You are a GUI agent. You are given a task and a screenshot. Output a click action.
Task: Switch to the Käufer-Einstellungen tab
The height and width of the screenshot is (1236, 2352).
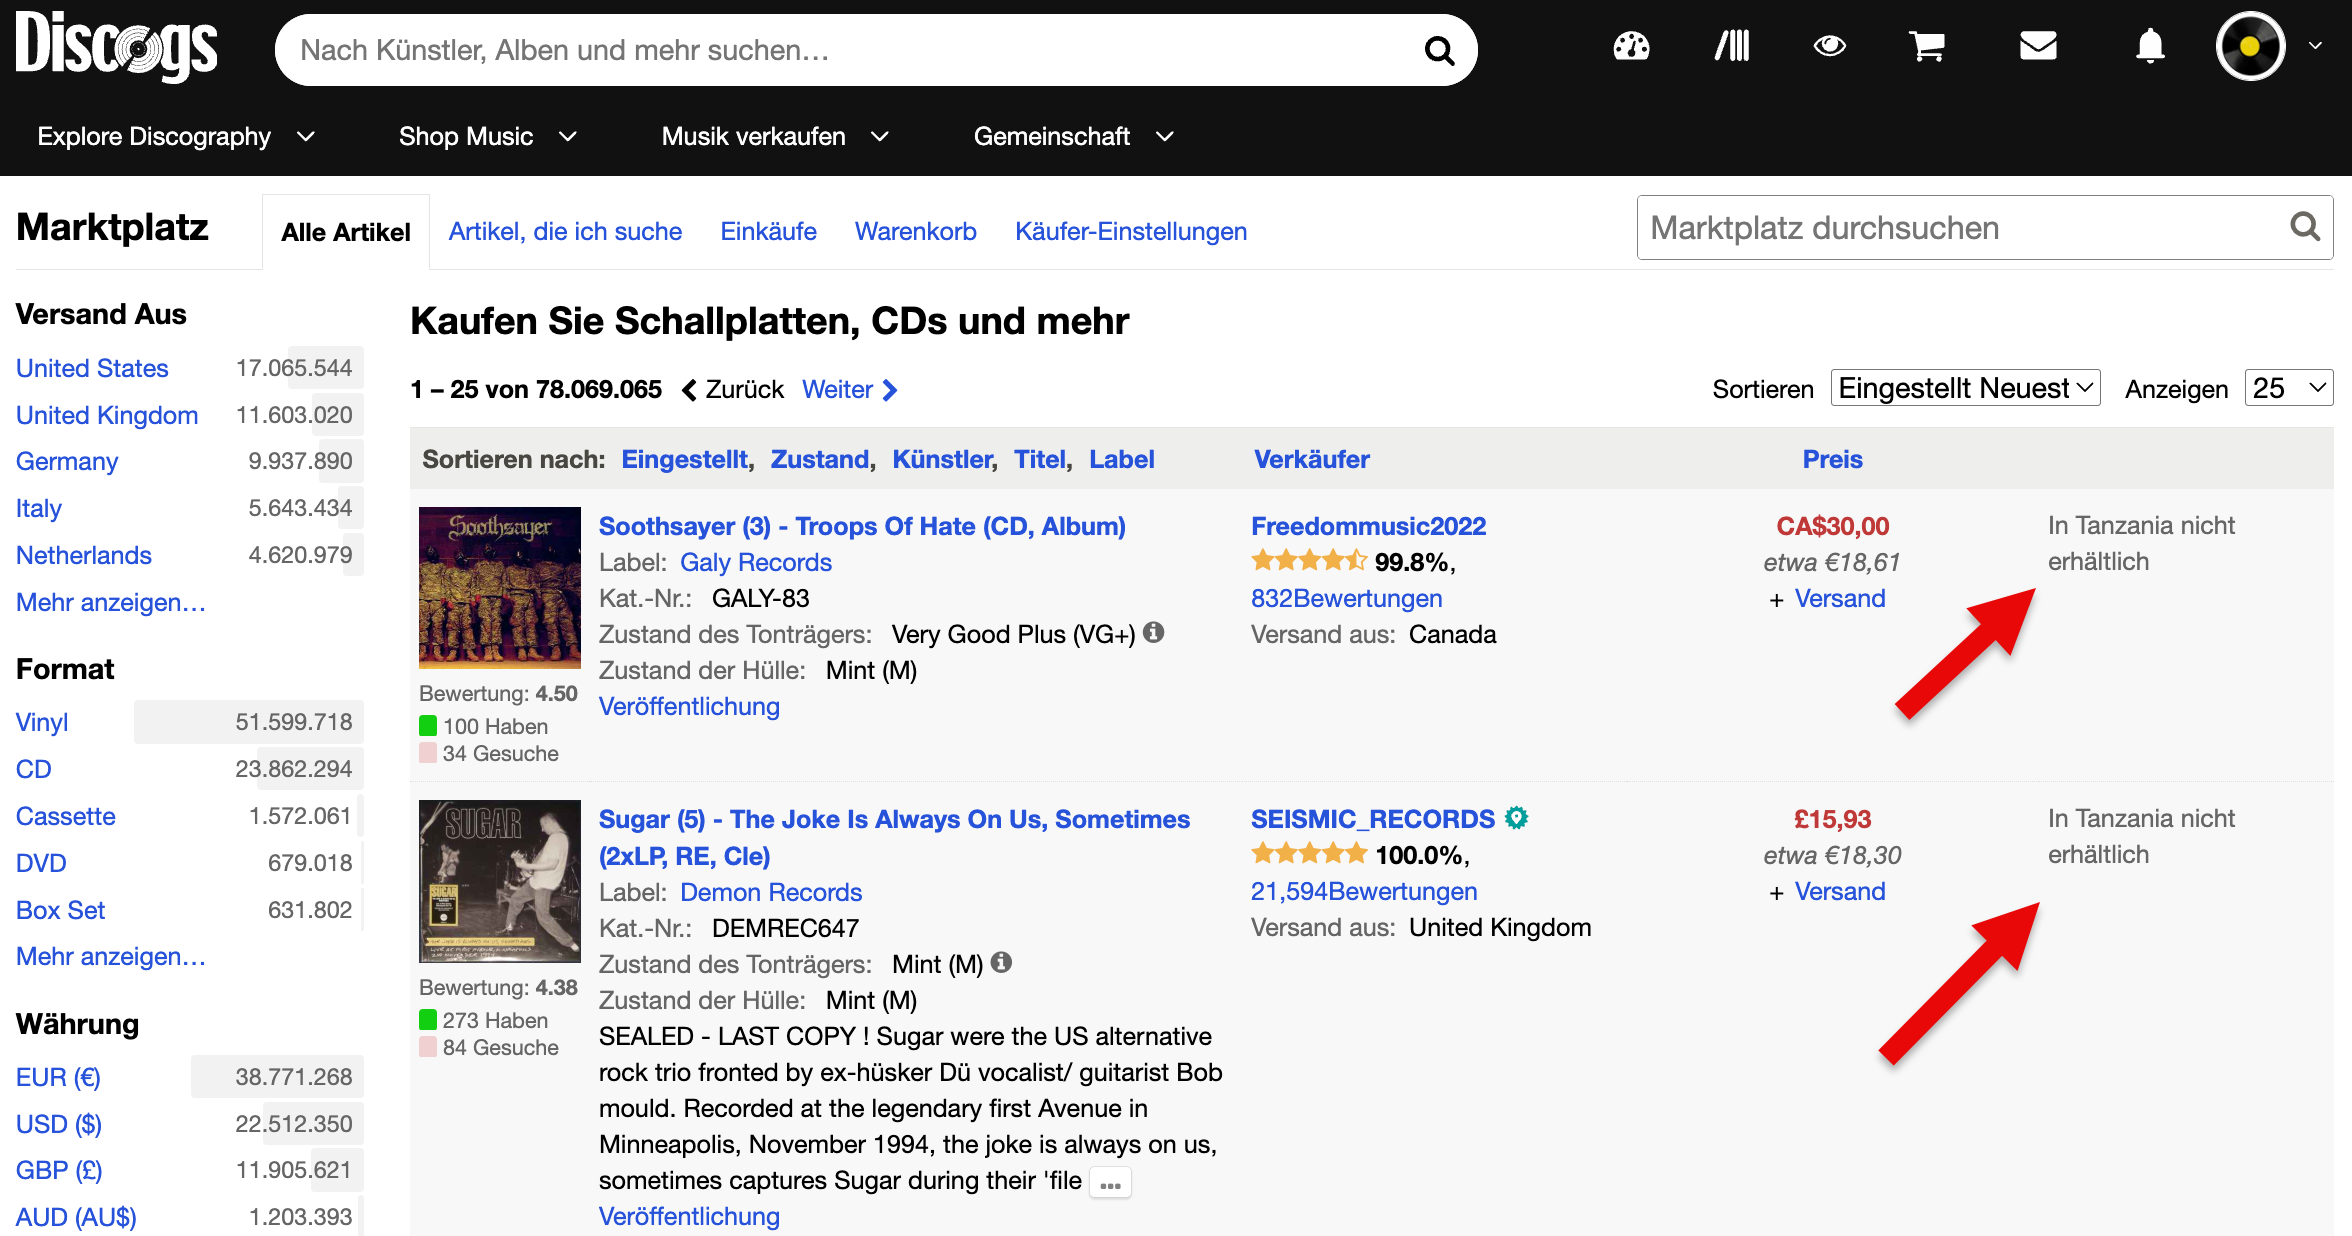[1131, 231]
